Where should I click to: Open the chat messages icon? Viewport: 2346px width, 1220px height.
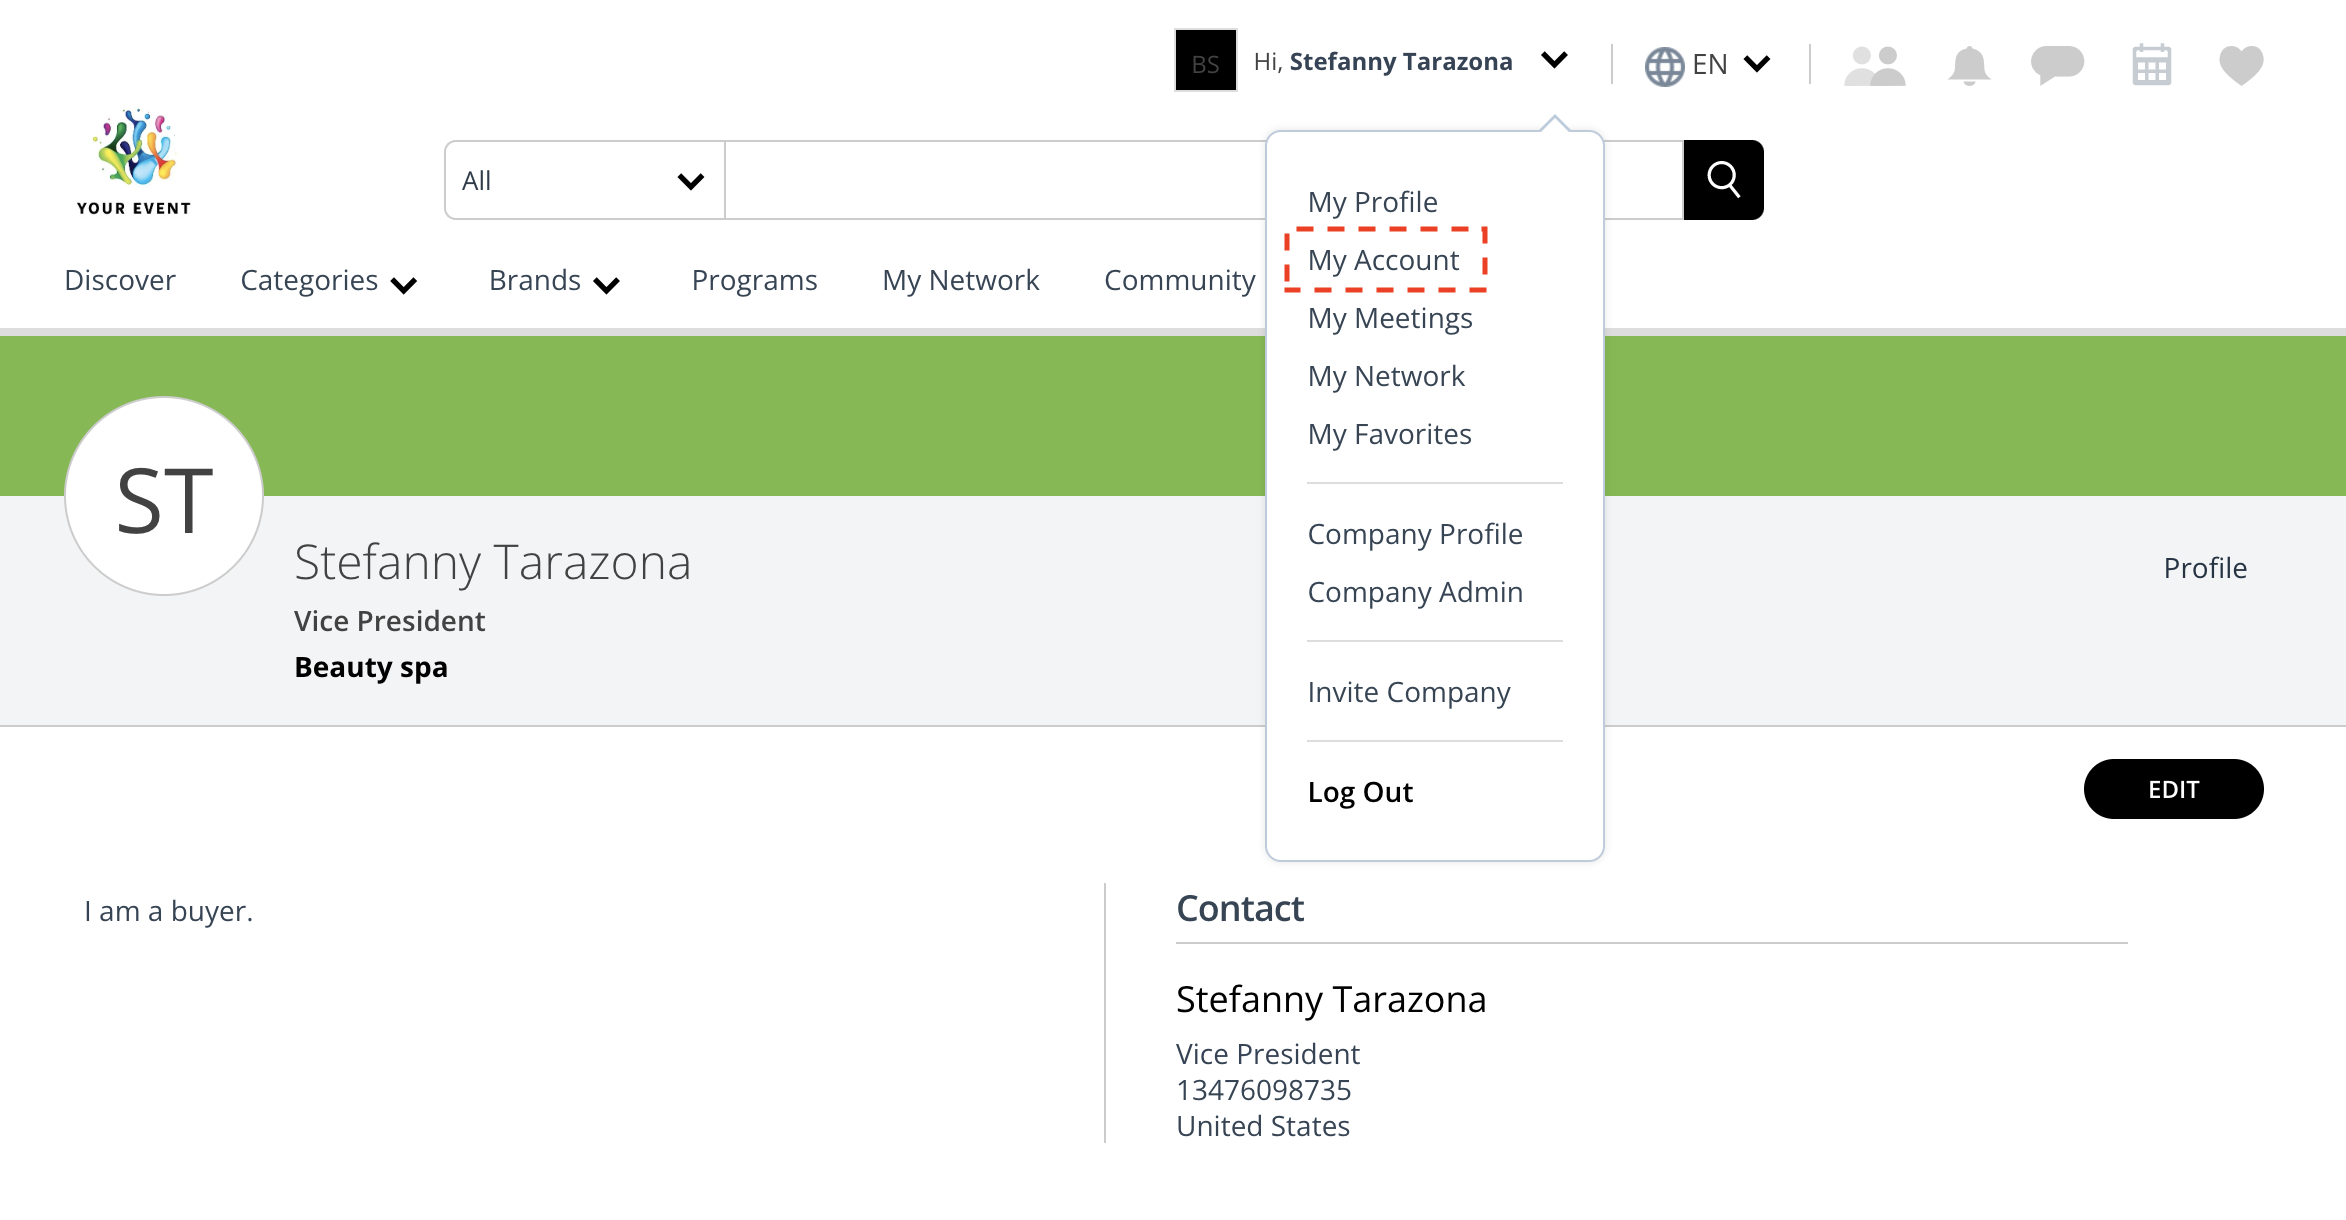(x=2057, y=63)
